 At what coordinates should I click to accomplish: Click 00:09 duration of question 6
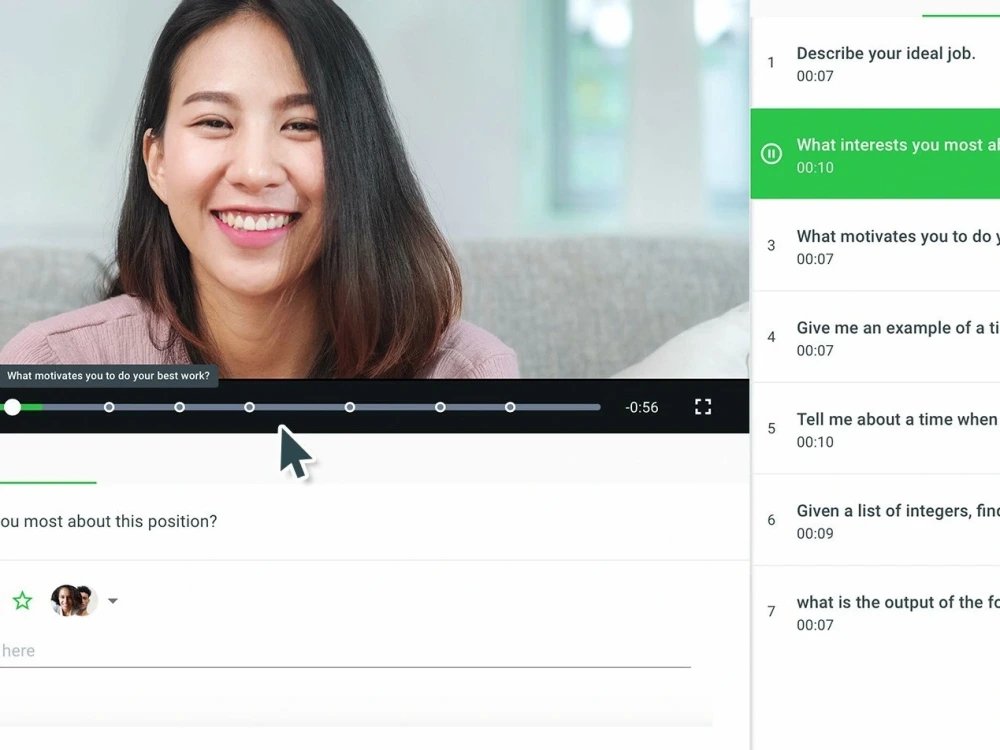pyautogui.click(x=815, y=533)
